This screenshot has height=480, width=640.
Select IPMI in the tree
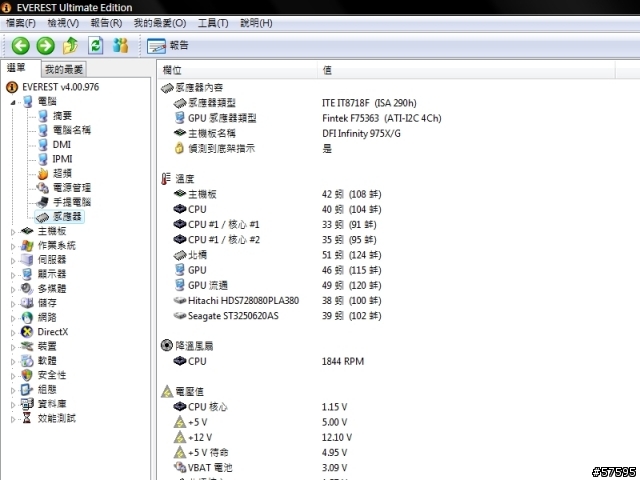tap(62, 159)
